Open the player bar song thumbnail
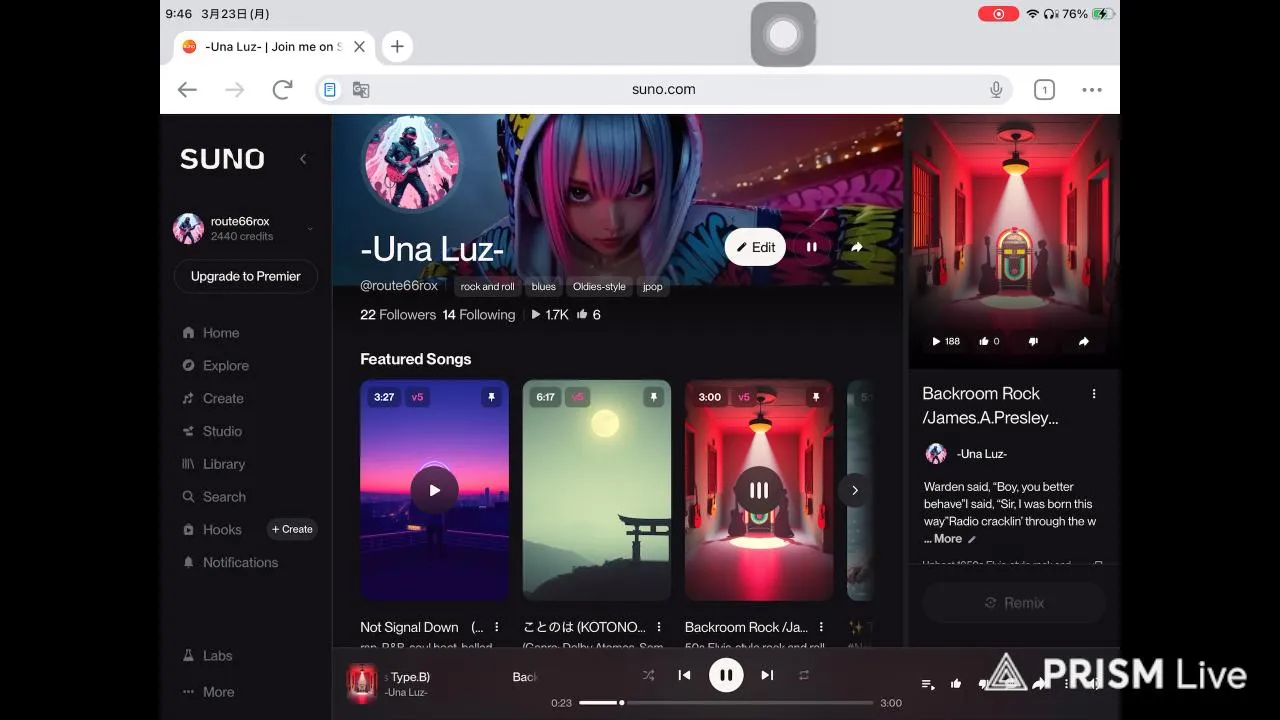The image size is (1280, 720). (x=361, y=683)
